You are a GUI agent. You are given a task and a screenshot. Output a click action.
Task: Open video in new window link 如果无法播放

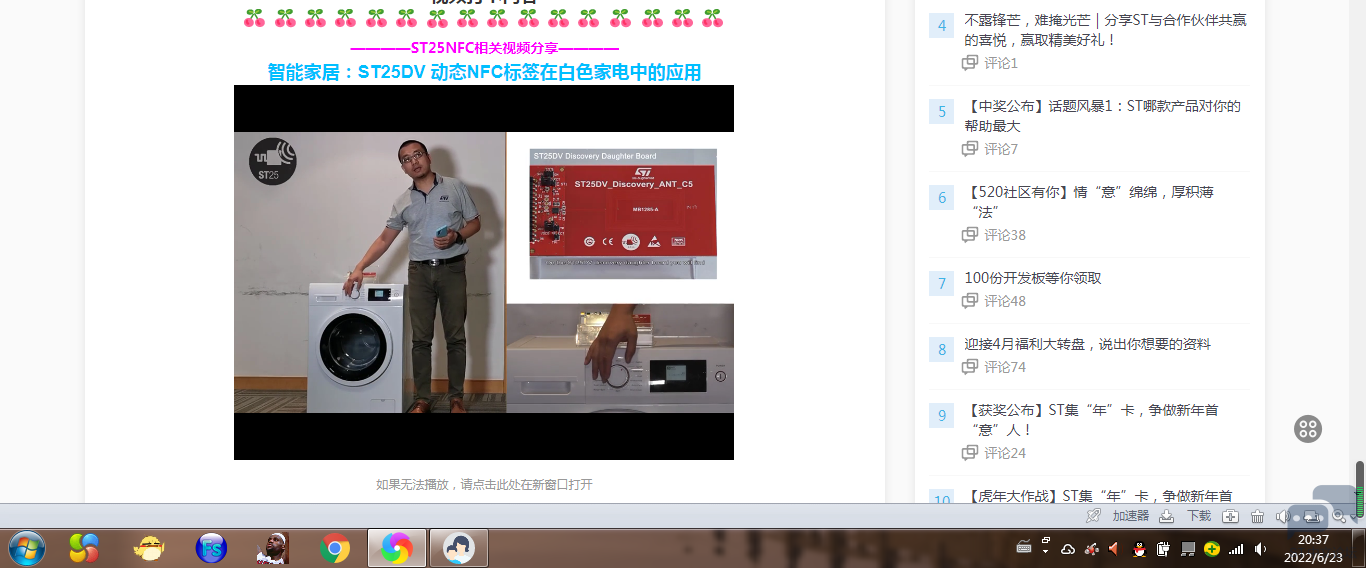(484, 484)
